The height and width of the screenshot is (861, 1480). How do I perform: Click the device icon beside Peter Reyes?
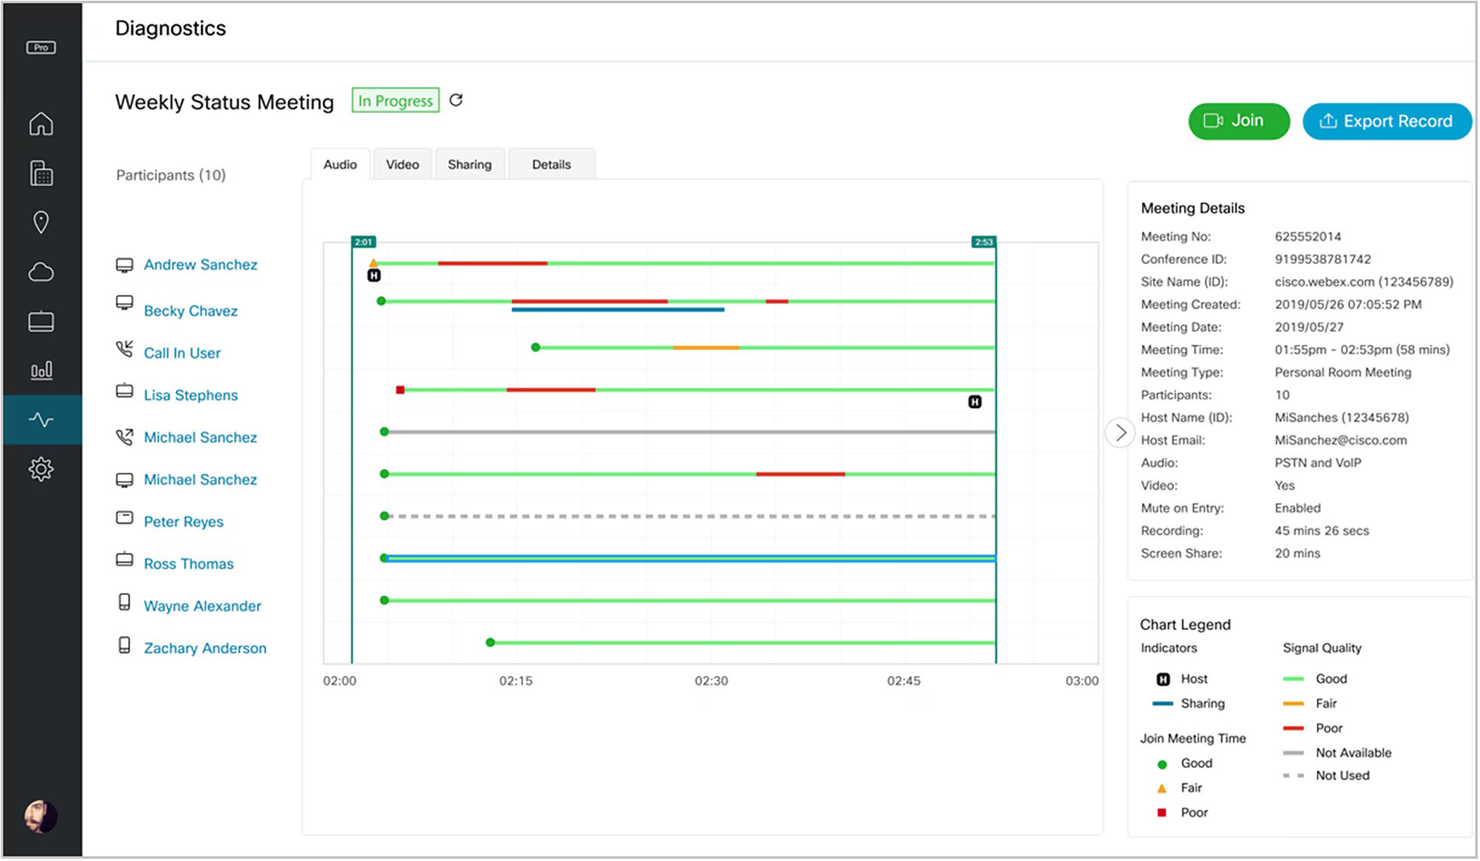click(124, 518)
